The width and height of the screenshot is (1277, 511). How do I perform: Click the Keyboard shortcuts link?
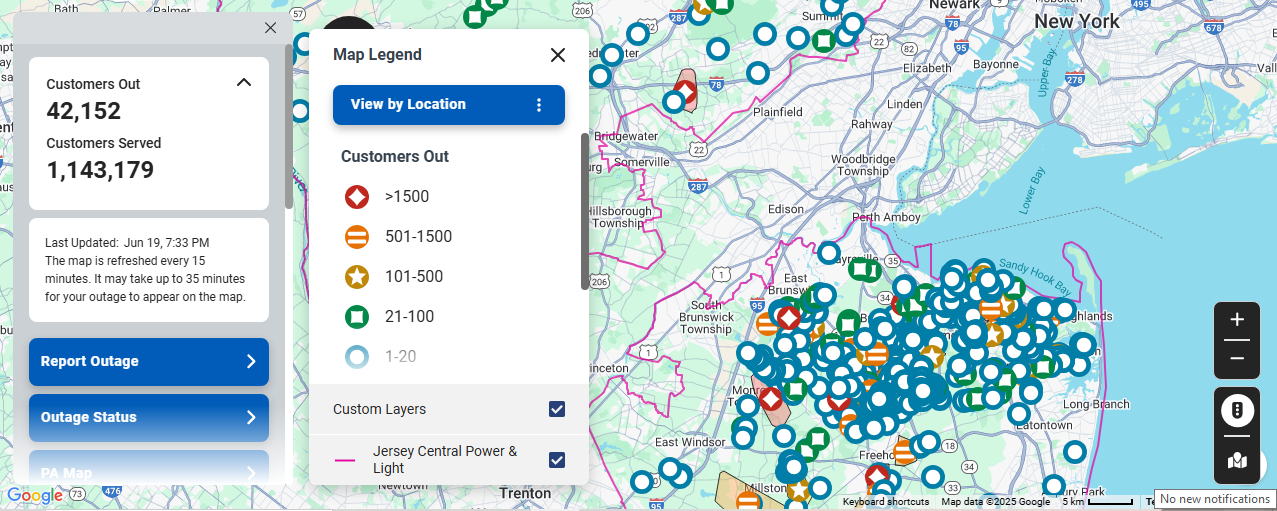tap(886, 502)
